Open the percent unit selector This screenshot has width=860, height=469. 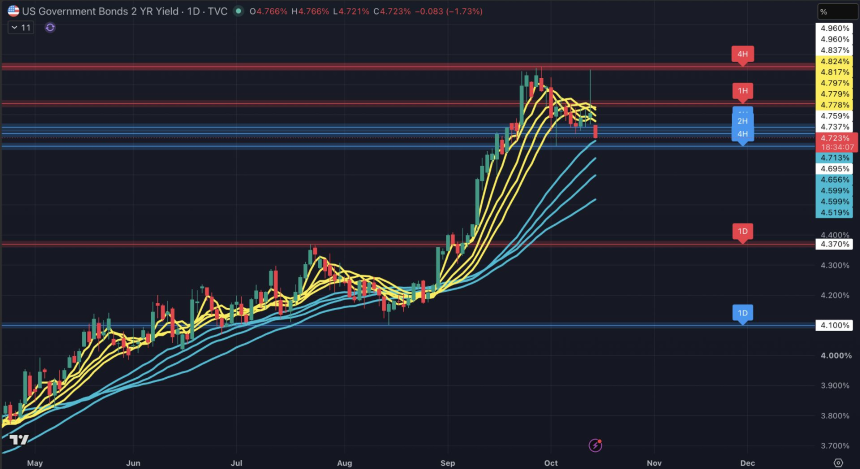836,12
